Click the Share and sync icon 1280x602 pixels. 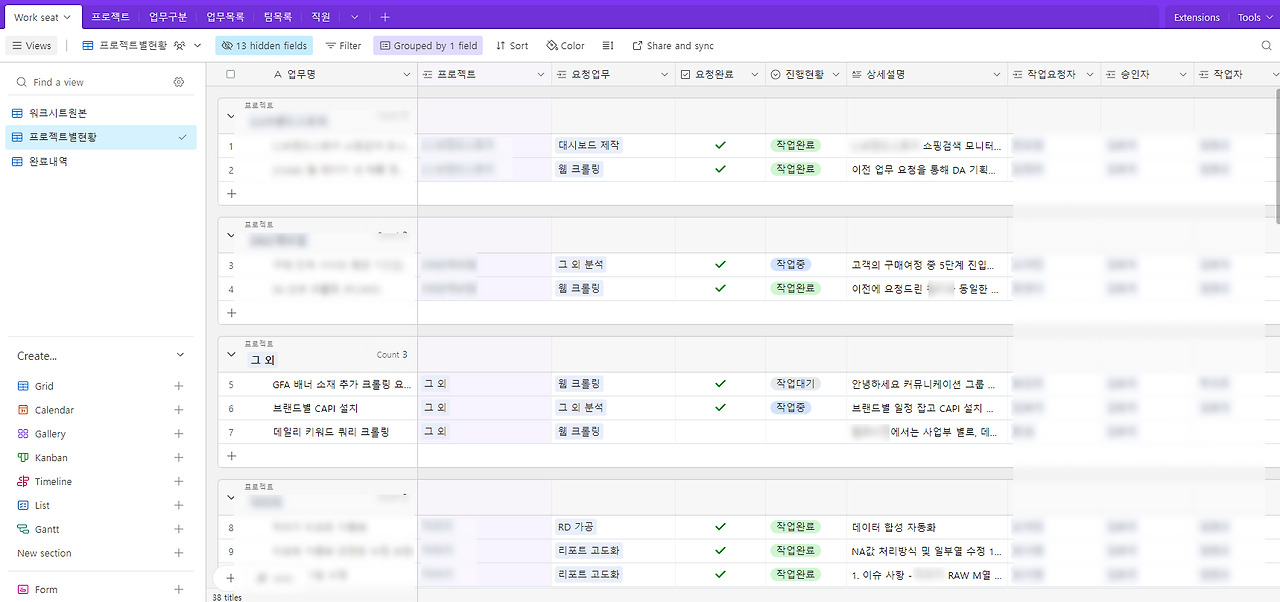click(x=637, y=45)
